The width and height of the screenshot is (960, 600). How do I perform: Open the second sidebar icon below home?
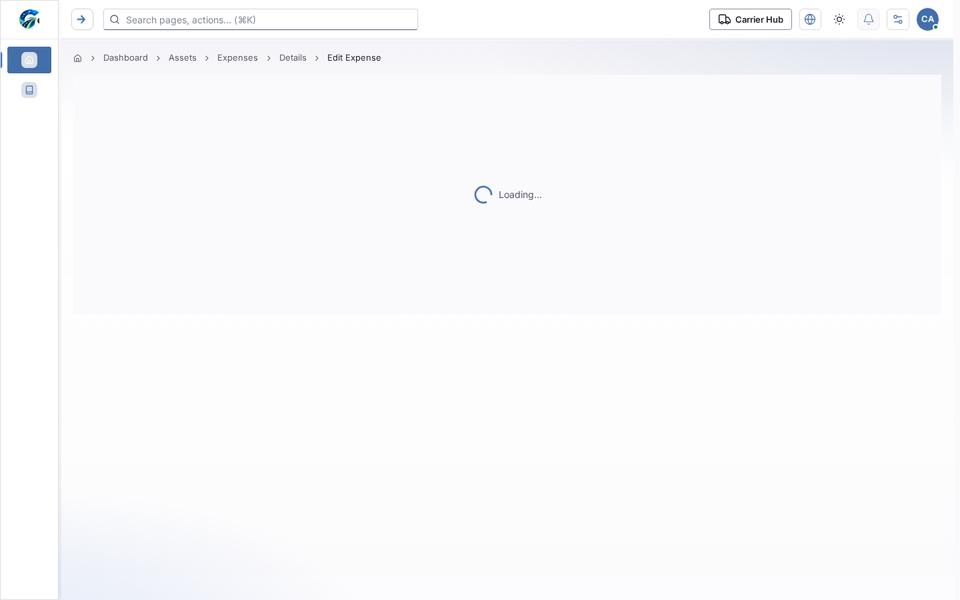tap(29, 90)
